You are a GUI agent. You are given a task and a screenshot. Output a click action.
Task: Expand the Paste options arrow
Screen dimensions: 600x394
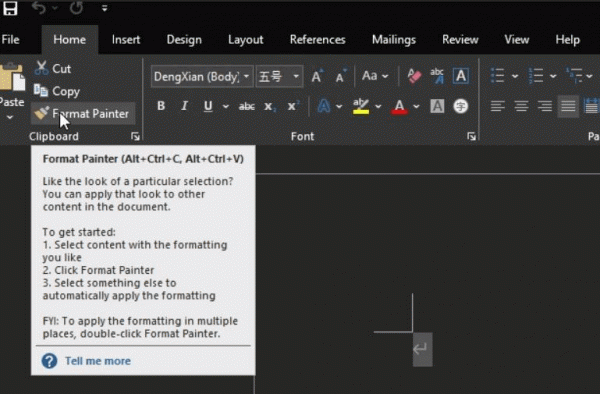10,117
